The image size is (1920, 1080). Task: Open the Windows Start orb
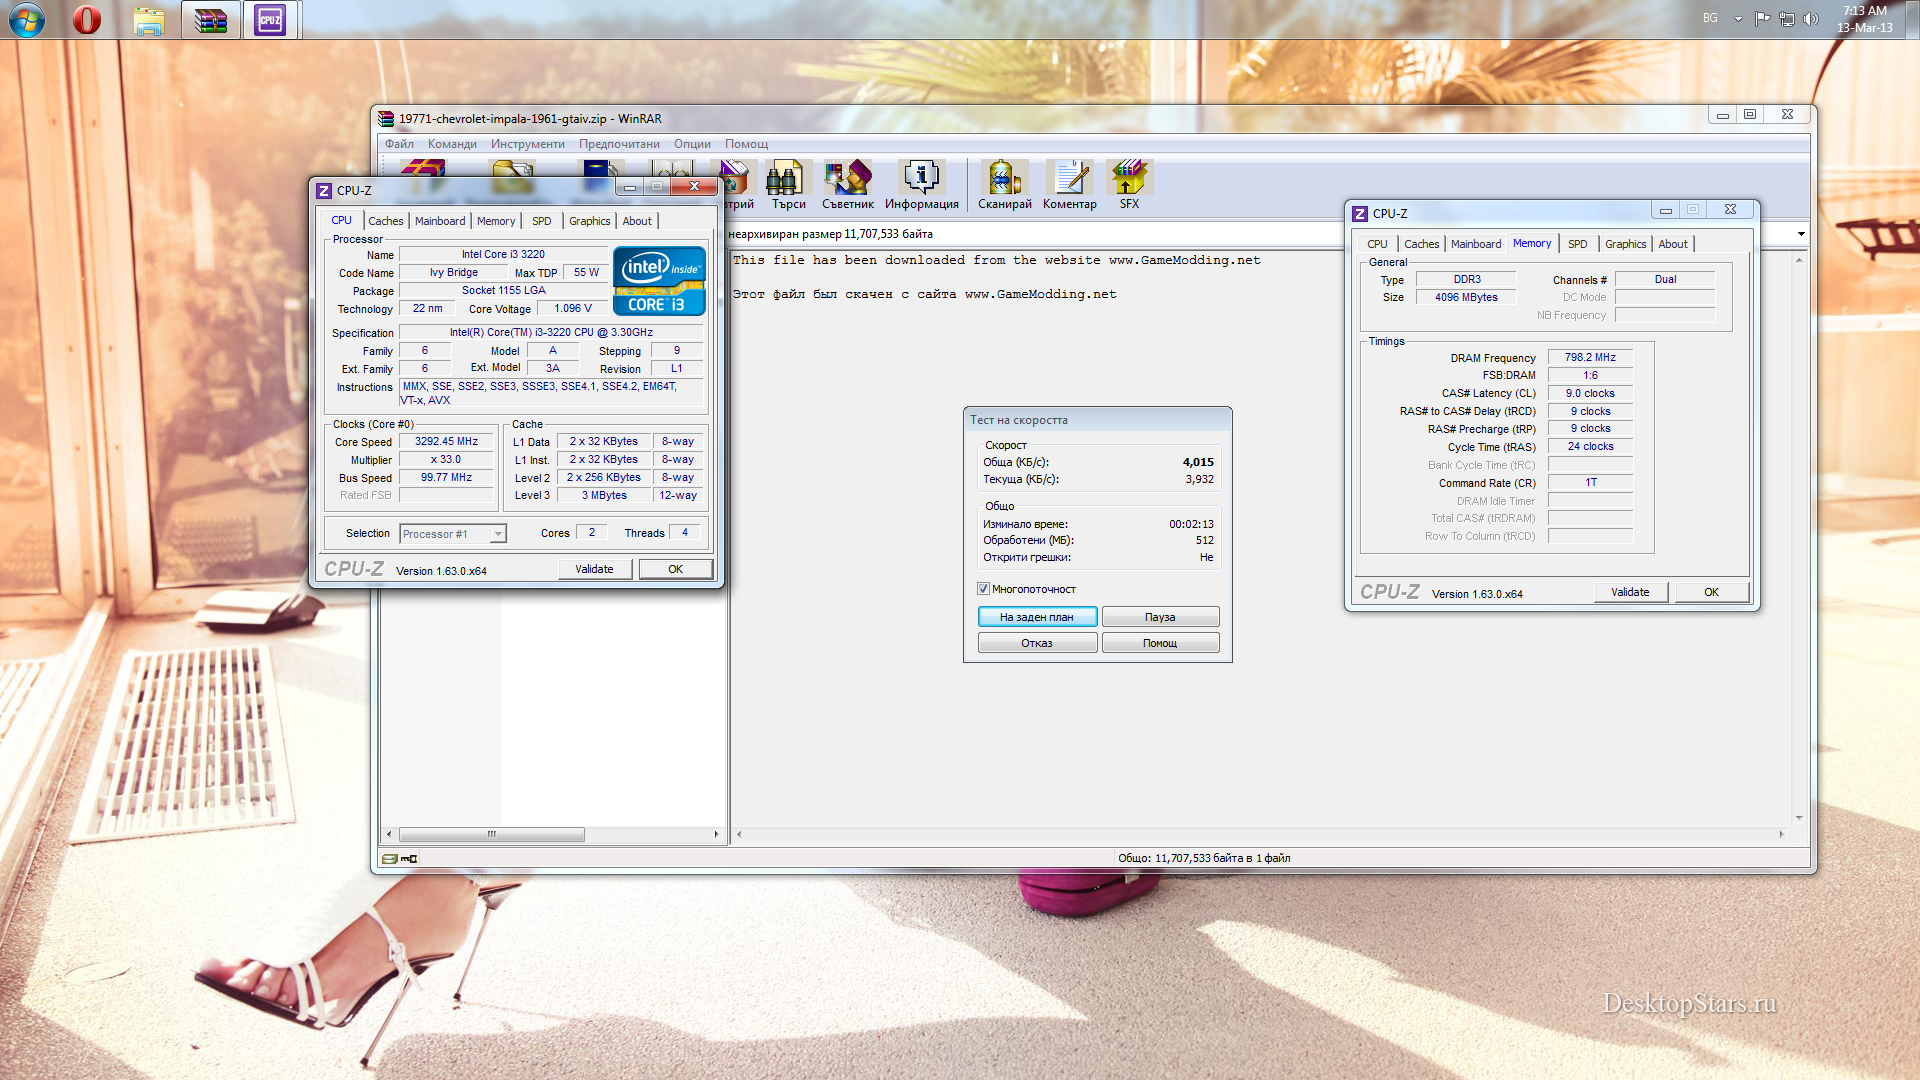pyautogui.click(x=27, y=19)
